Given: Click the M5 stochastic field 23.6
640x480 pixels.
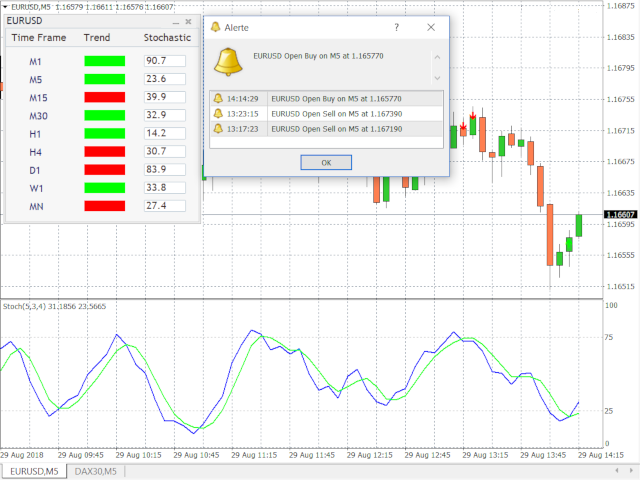Looking at the screenshot, I should point(165,79).
